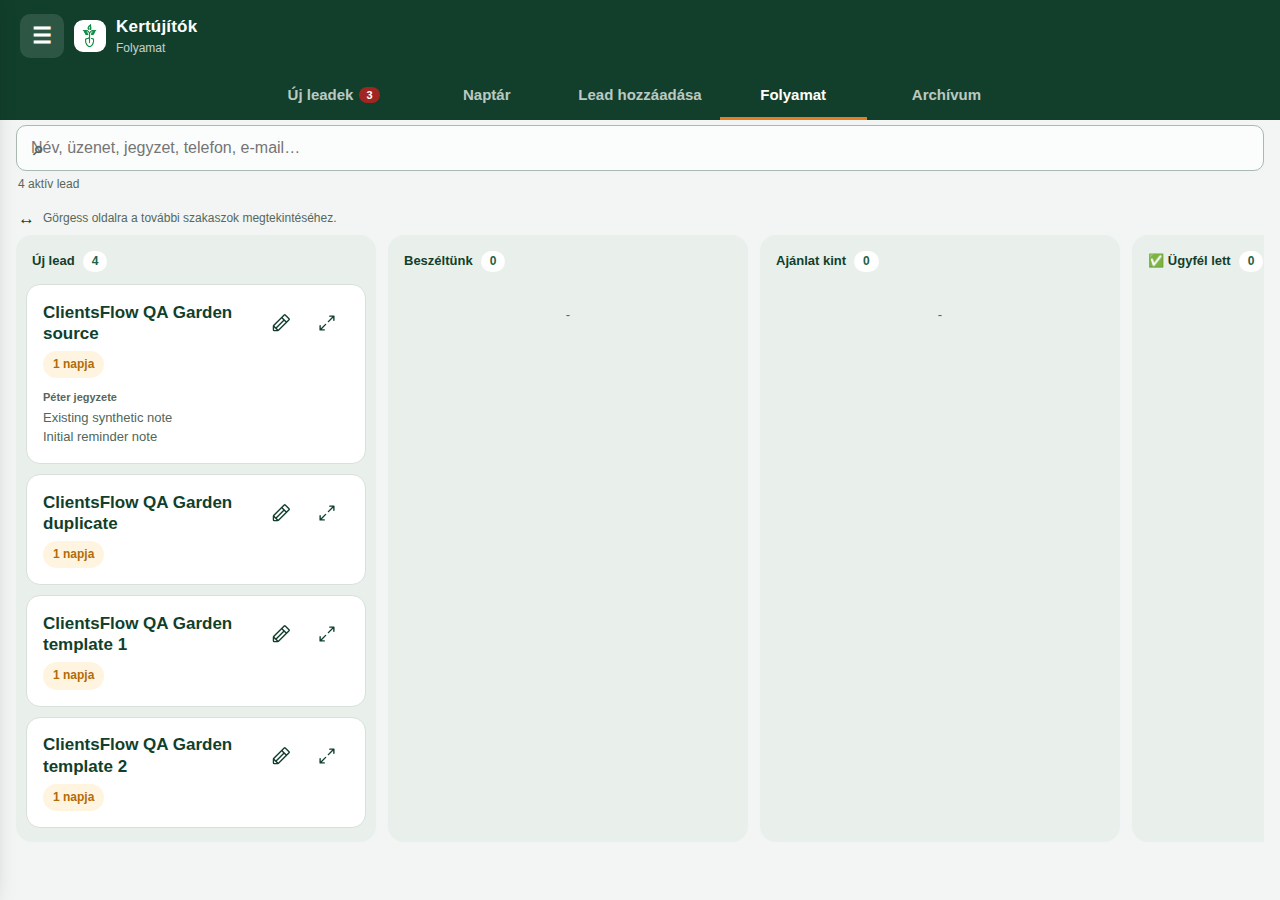
Task: Click the Péter jegyzete label
Action: click(80, 397)
